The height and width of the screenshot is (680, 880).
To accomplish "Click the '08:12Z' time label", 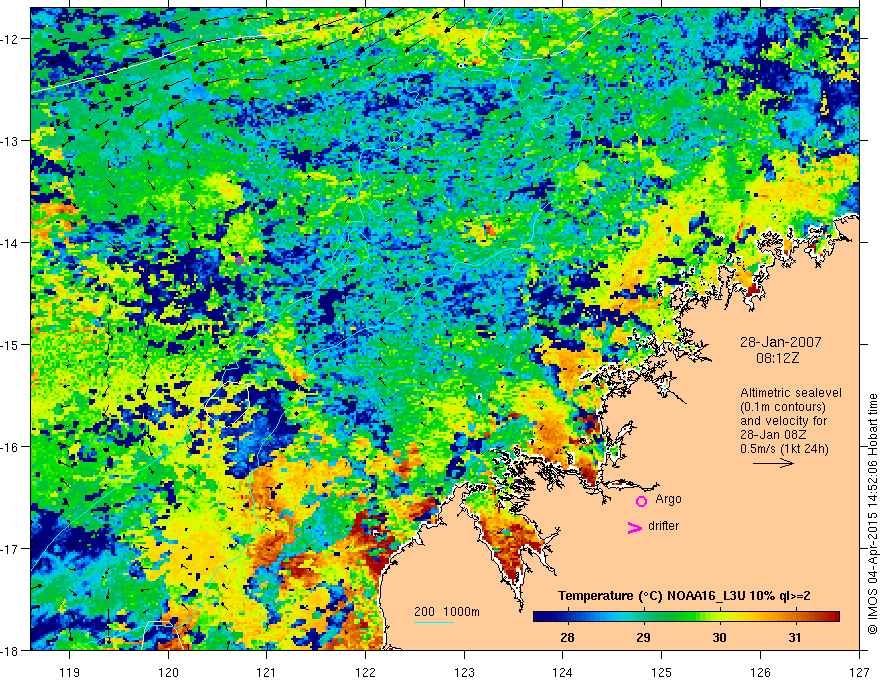I will pos(777,358).
